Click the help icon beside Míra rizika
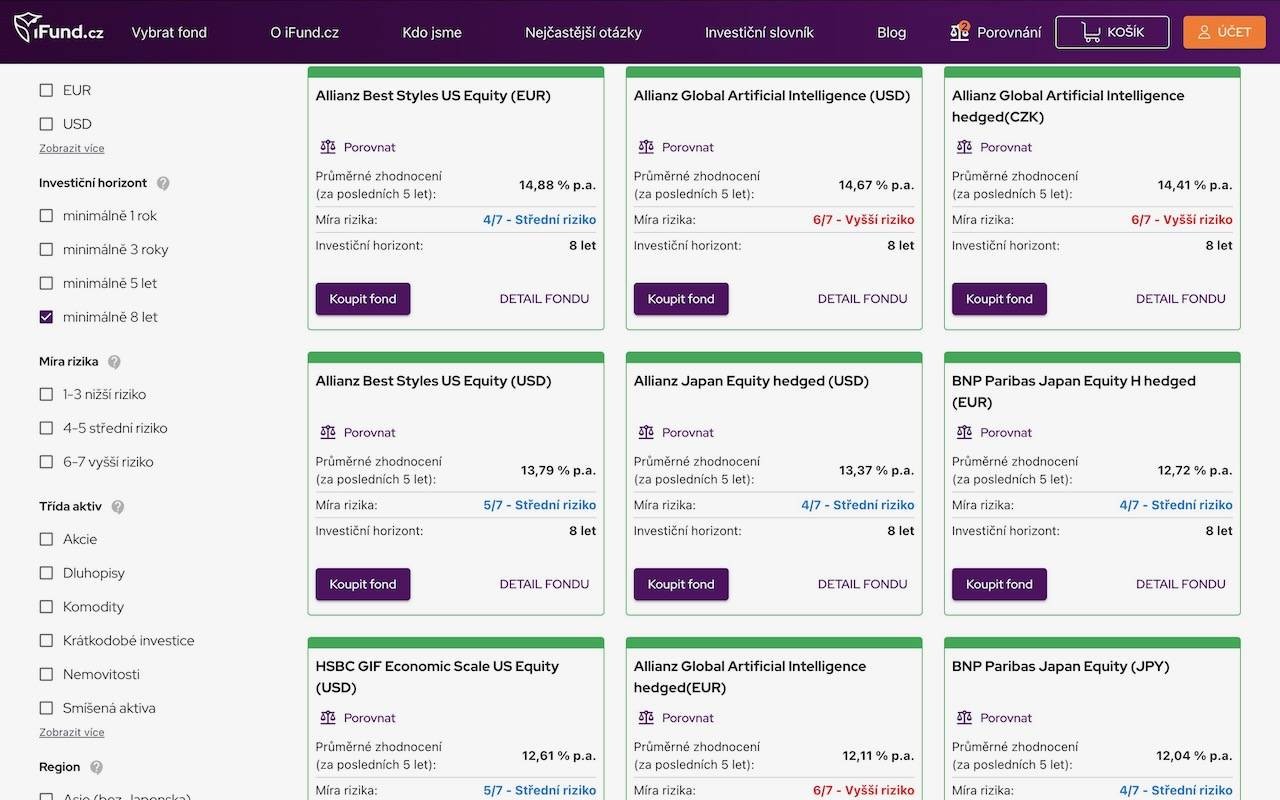This screenshot has width=1280, height=800. (114, 362)
